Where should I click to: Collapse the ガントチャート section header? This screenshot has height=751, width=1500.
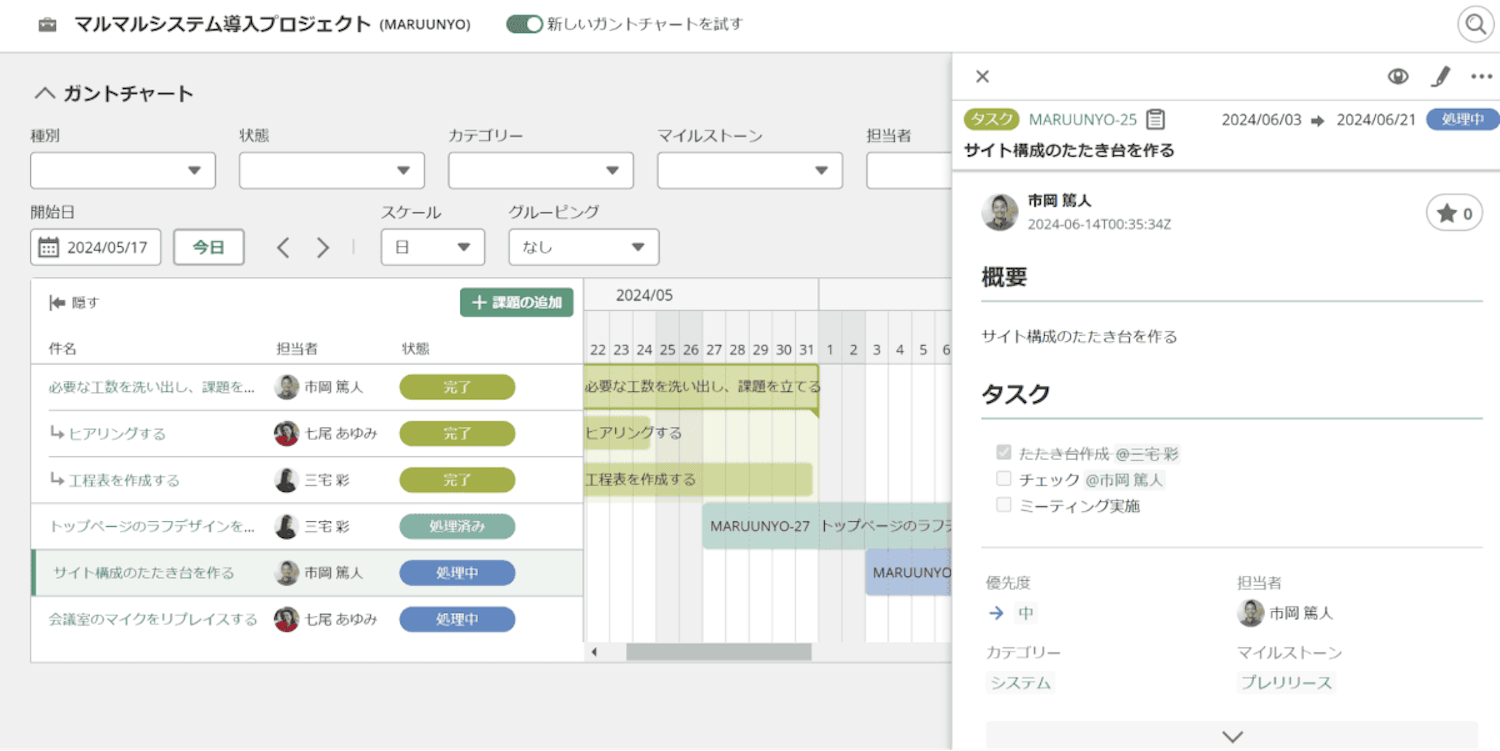[x=44, y=94]
